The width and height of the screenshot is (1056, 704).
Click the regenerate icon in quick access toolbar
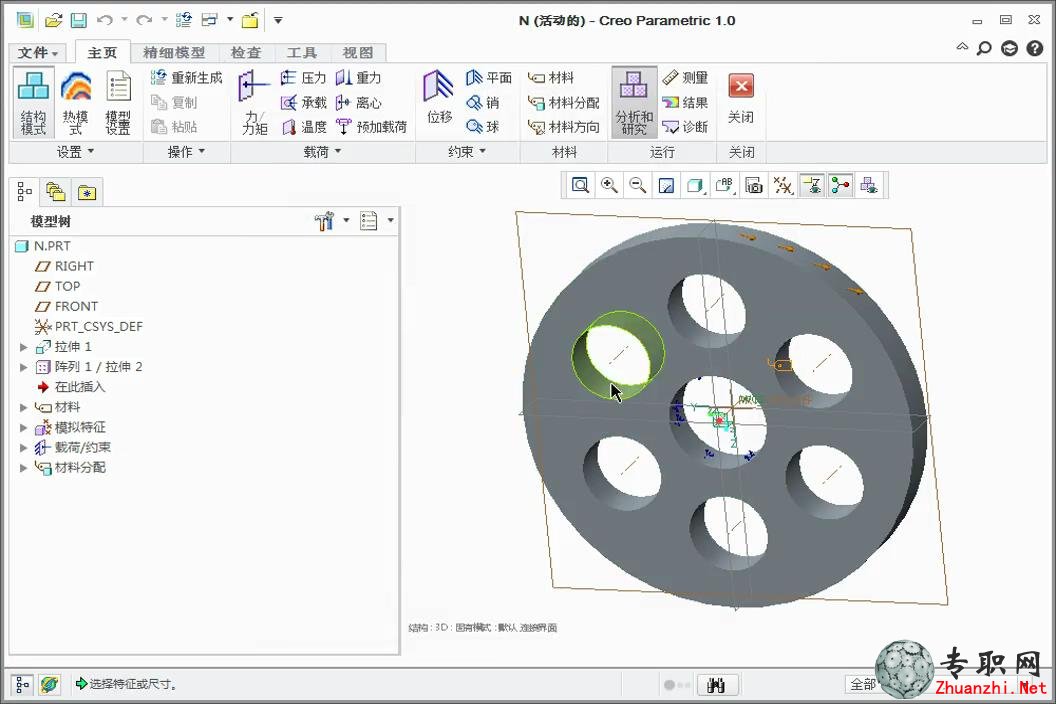(x=183, y=20)
